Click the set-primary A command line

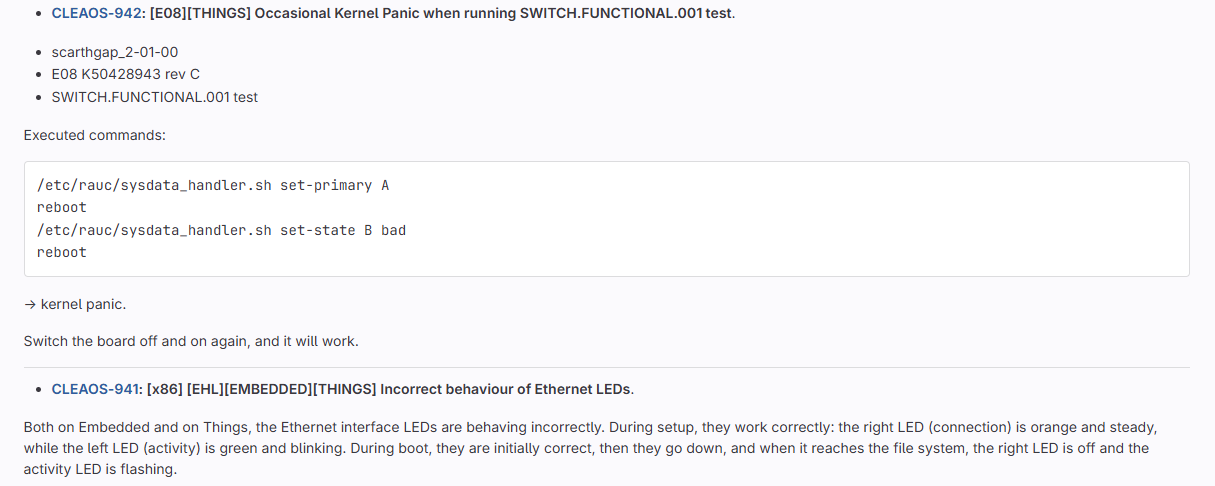point(212,185)
